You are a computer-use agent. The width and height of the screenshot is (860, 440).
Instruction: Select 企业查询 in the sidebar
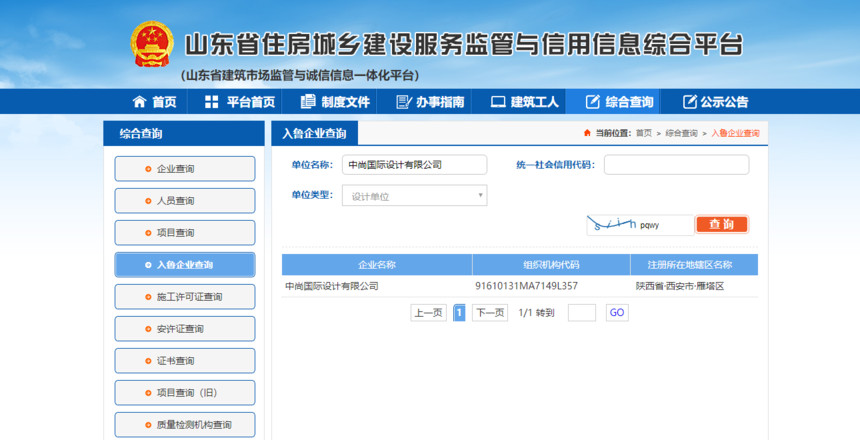pyautogui.click(x=185, y=169)
